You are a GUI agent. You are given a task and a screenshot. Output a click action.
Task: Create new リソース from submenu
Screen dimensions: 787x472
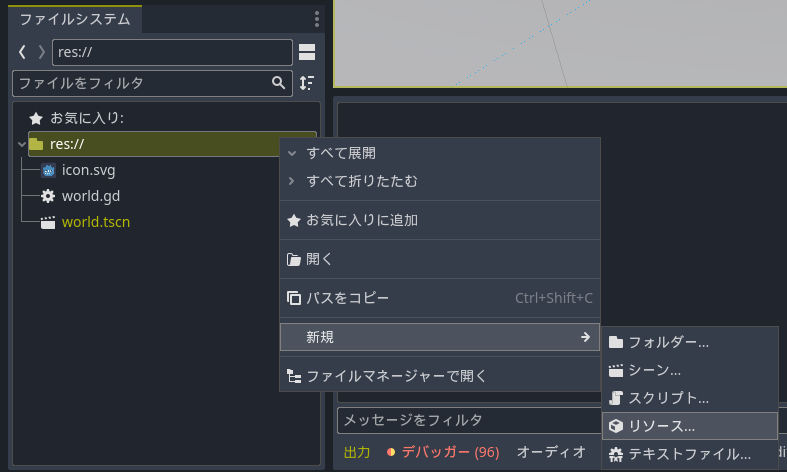point(690,426)
